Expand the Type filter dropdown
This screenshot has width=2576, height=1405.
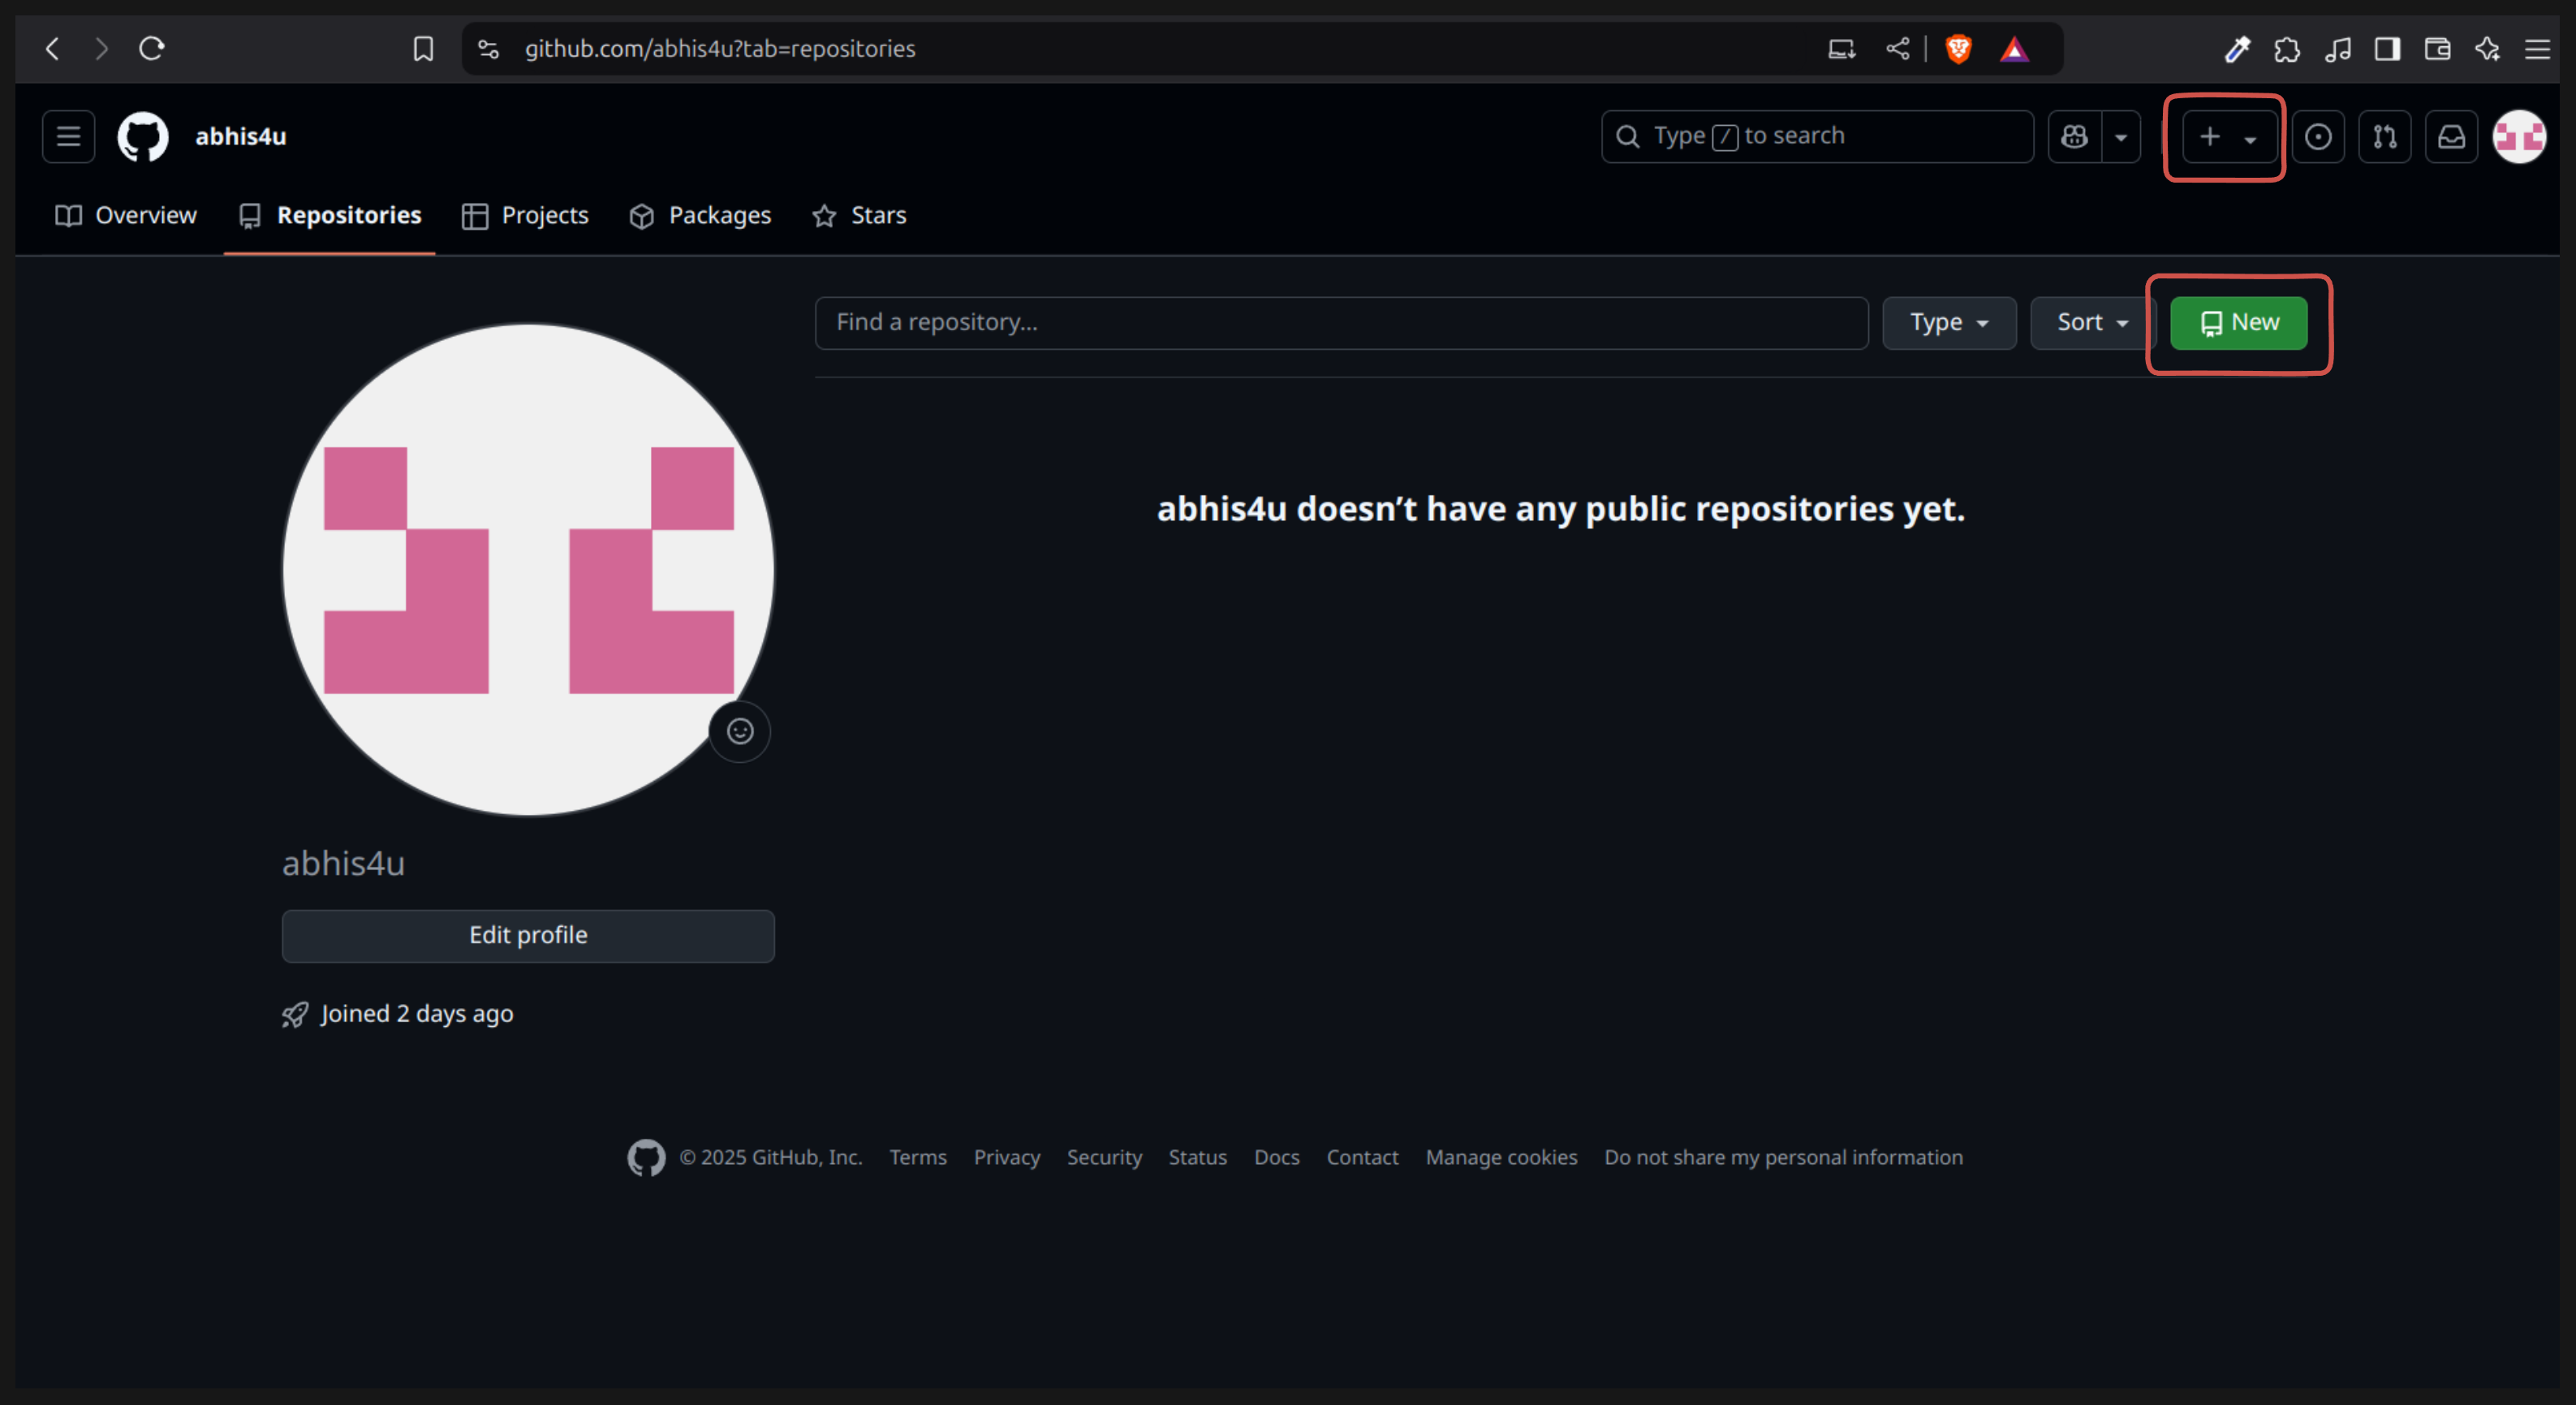click(x=1949, y=322)
